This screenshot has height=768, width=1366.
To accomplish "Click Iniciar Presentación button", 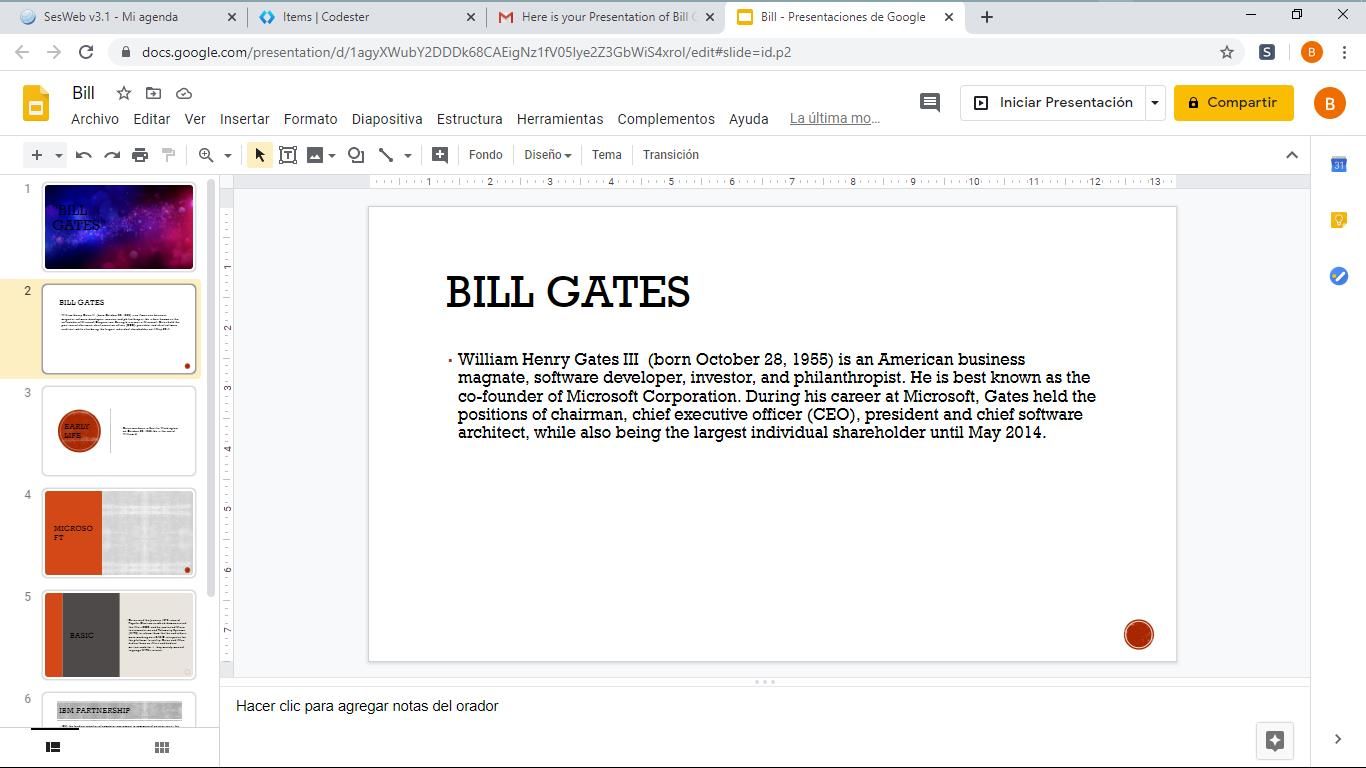I will pos(1053,102).
